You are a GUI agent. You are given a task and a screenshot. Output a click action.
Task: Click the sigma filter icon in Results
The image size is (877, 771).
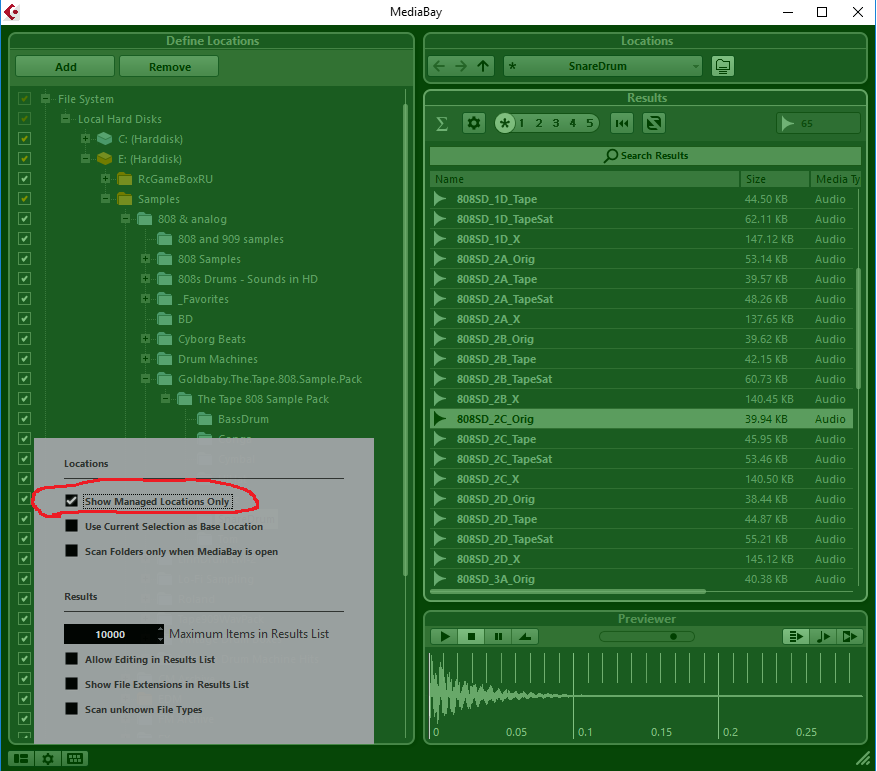pos(442,123)
